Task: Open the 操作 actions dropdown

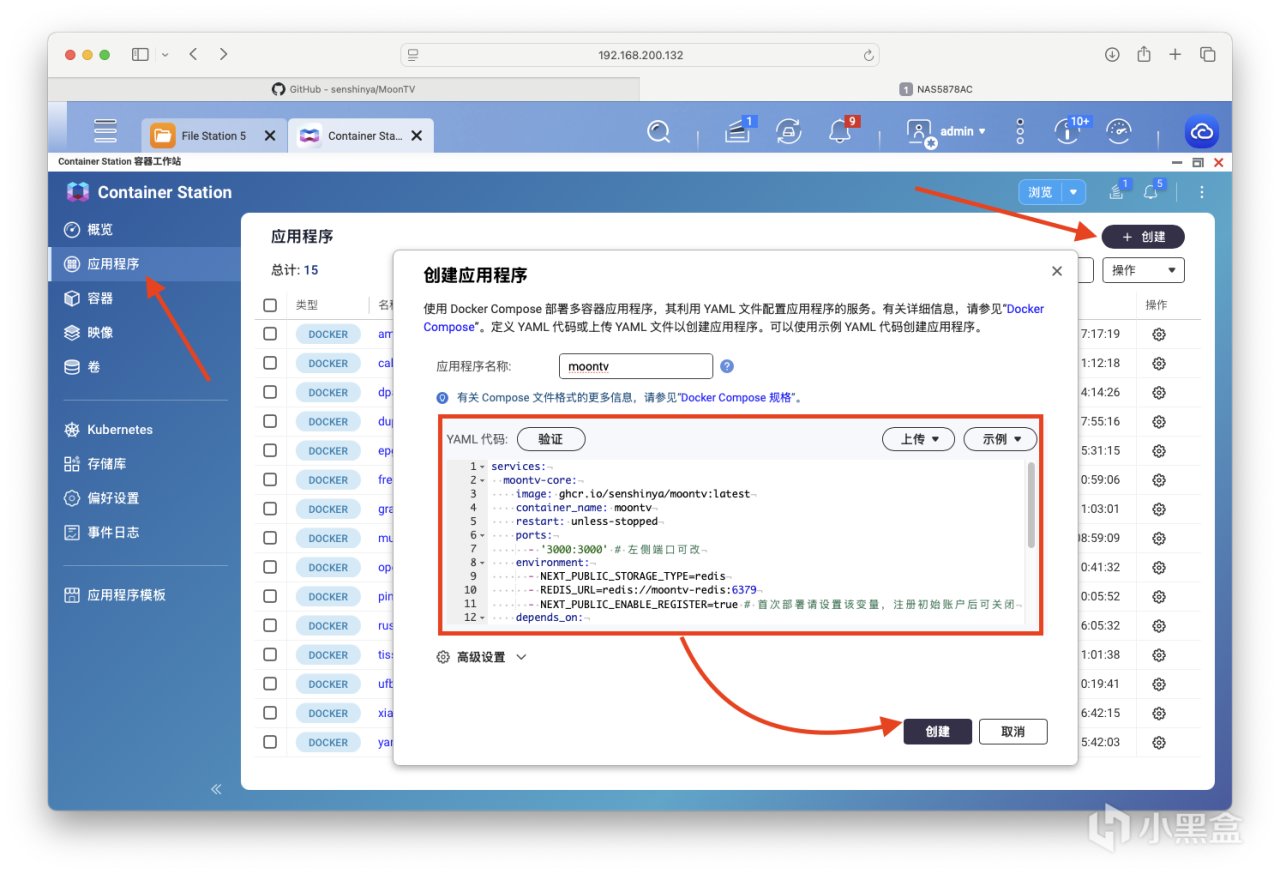Action: click(x=1143, y=270)
